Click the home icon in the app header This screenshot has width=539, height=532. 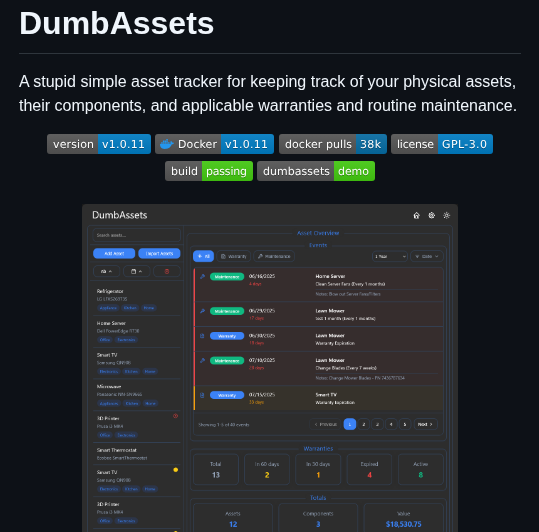(416, 215)
